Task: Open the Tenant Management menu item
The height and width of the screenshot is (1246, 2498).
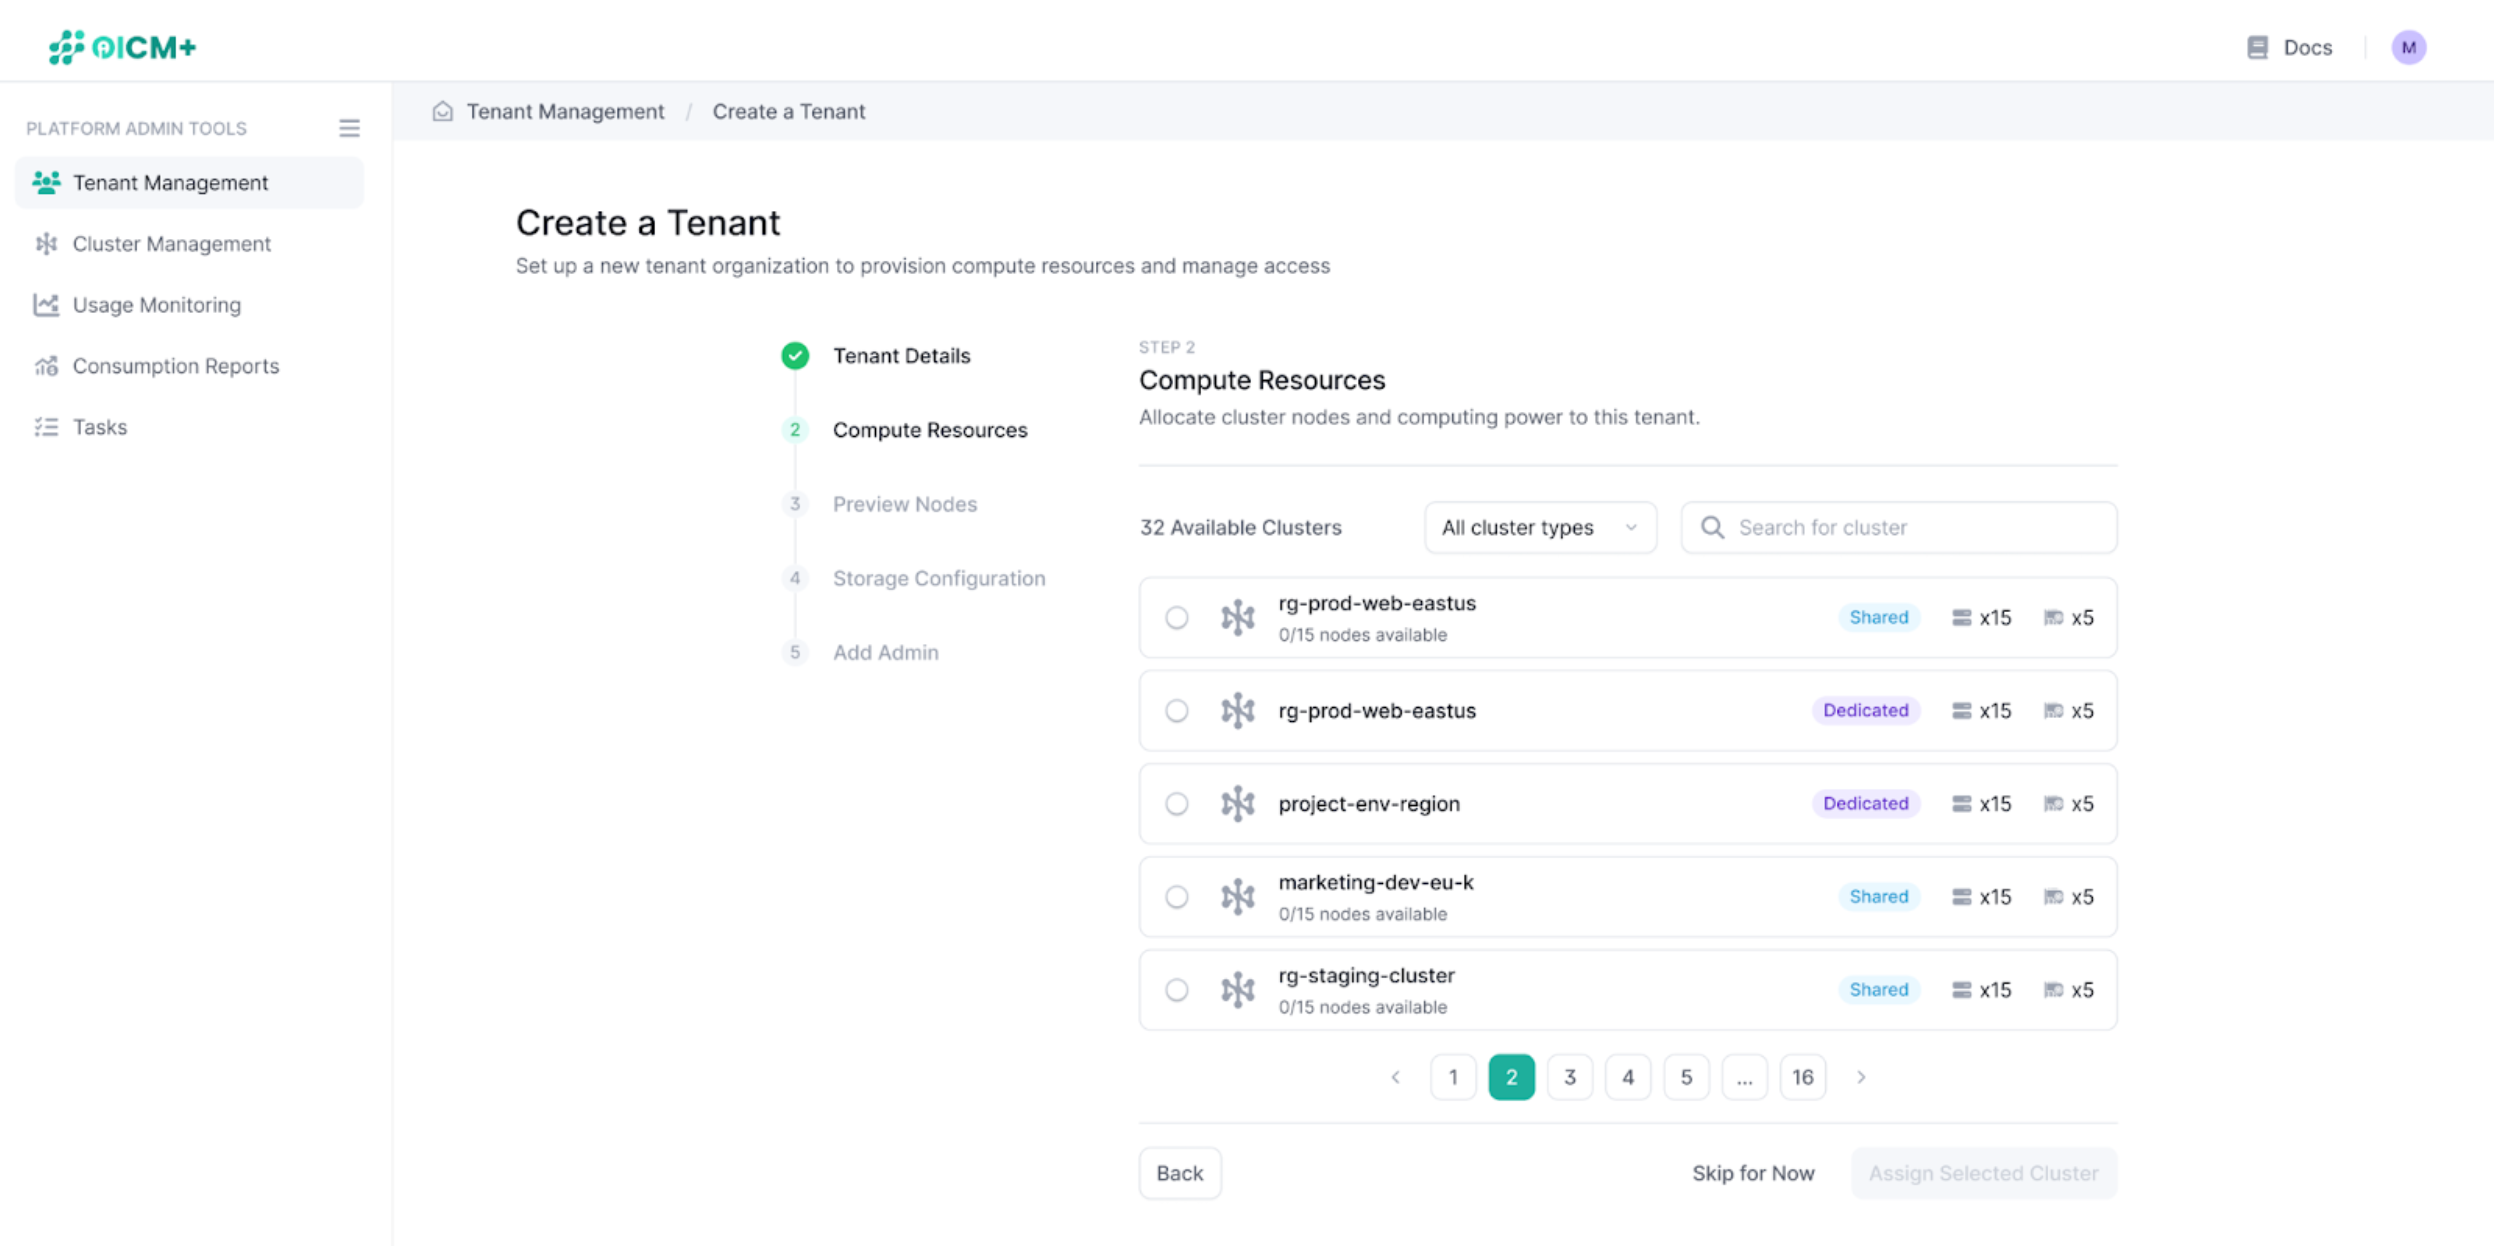Action: coord(170,183)
